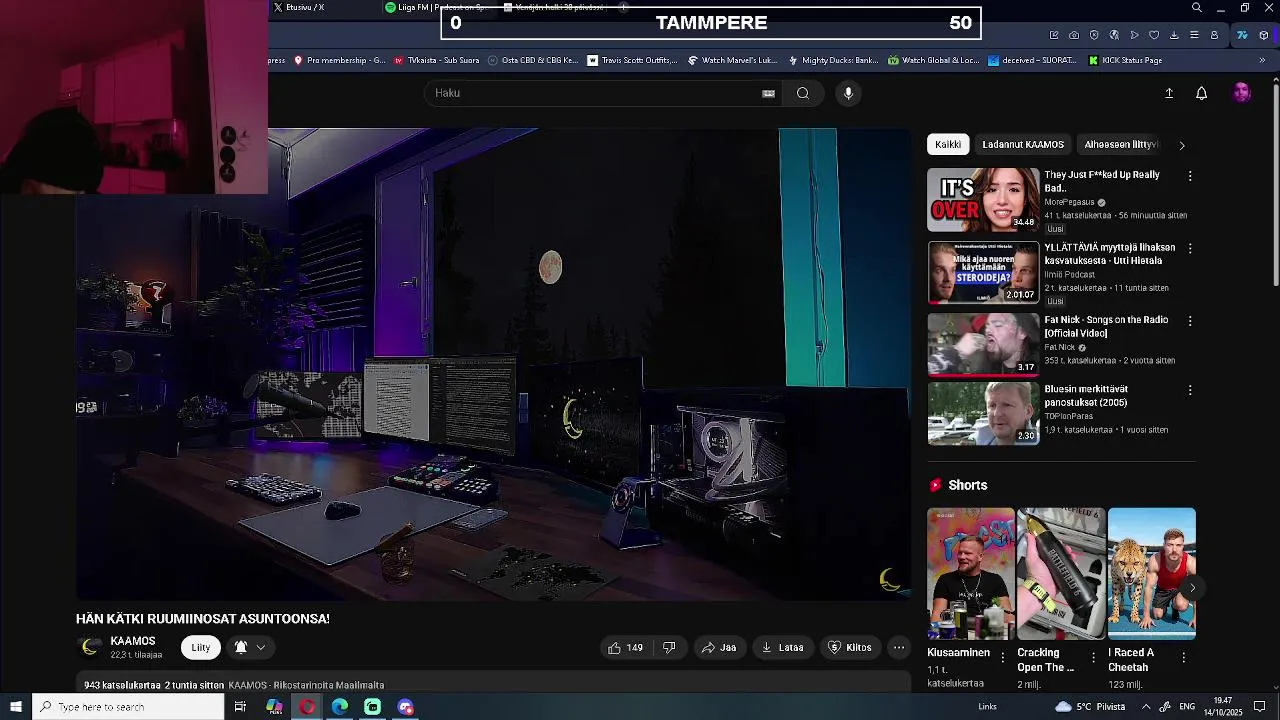Show more filter chips with right arrow
Image resolution: width=1280 pixels, height=720 pixels.
tap(1182, 145)
